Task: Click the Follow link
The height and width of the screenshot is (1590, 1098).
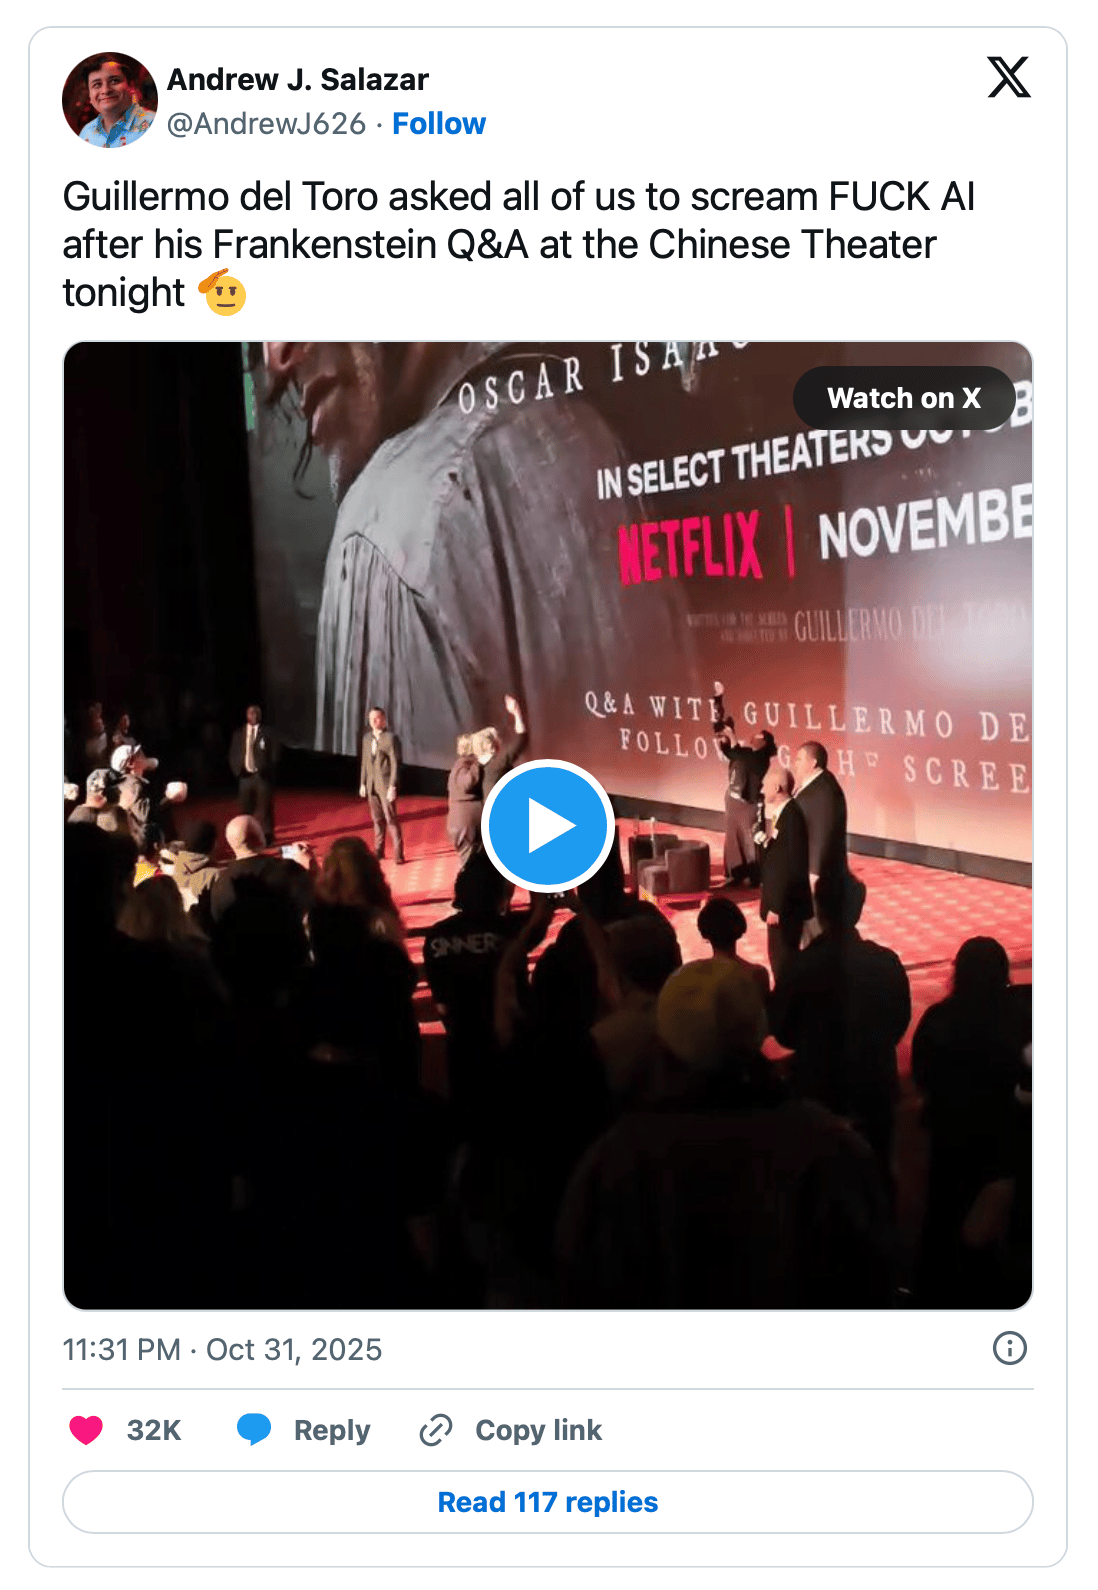Action: point(438,124)
